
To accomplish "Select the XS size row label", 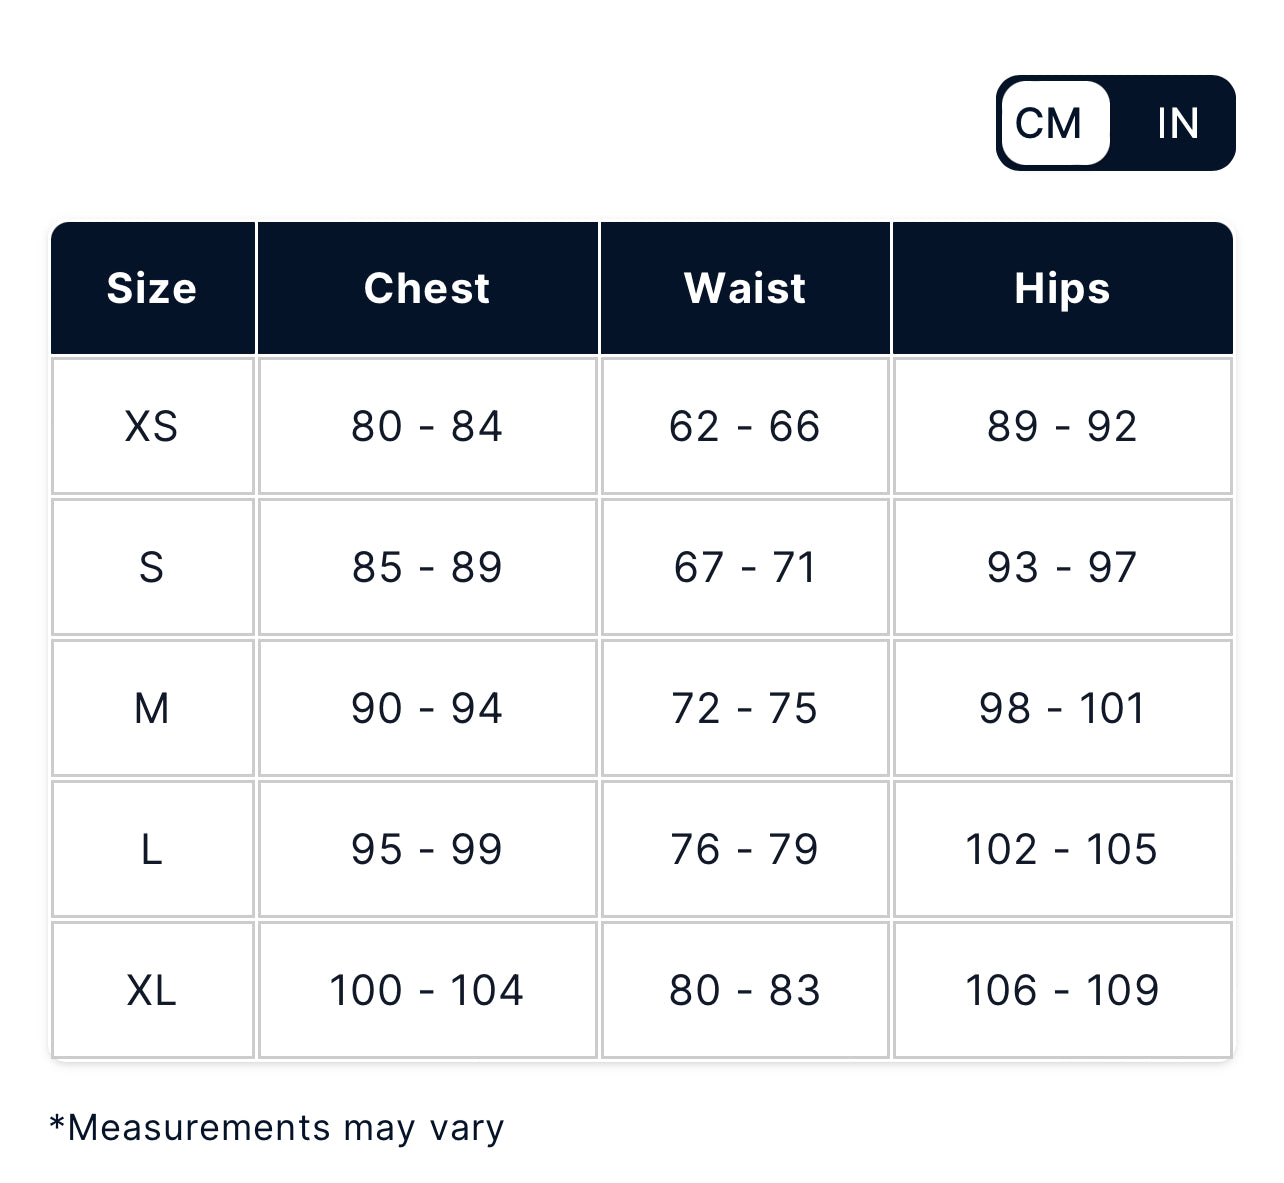I will click(152, 426).
